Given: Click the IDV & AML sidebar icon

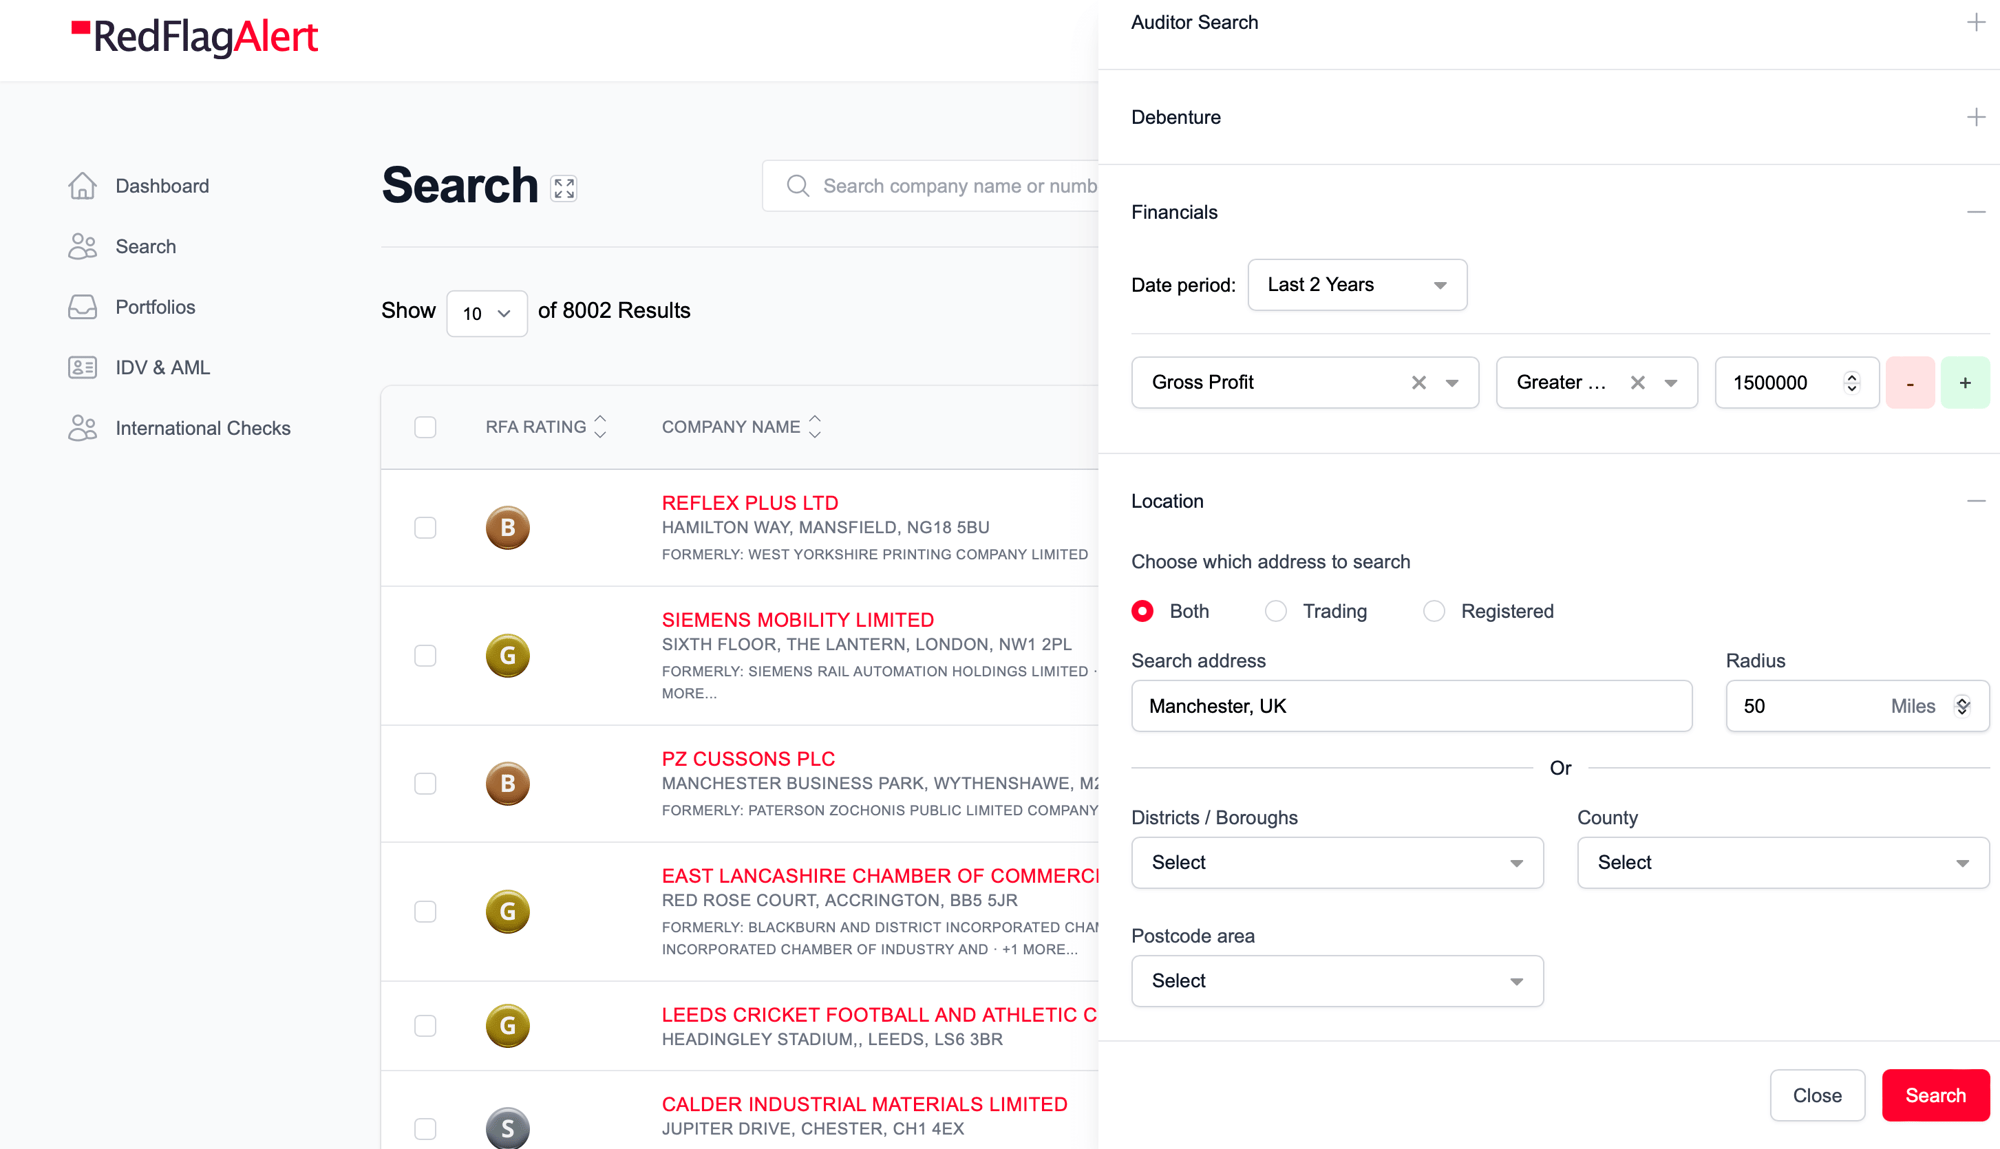Looking at the screenshot, I should (84, 367).
